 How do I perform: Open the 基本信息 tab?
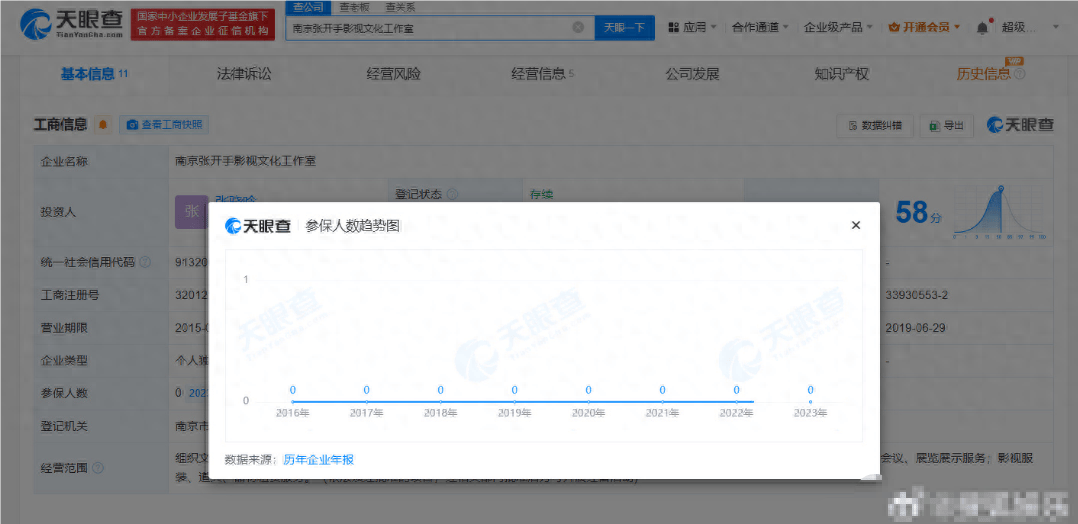coord(94,74)
